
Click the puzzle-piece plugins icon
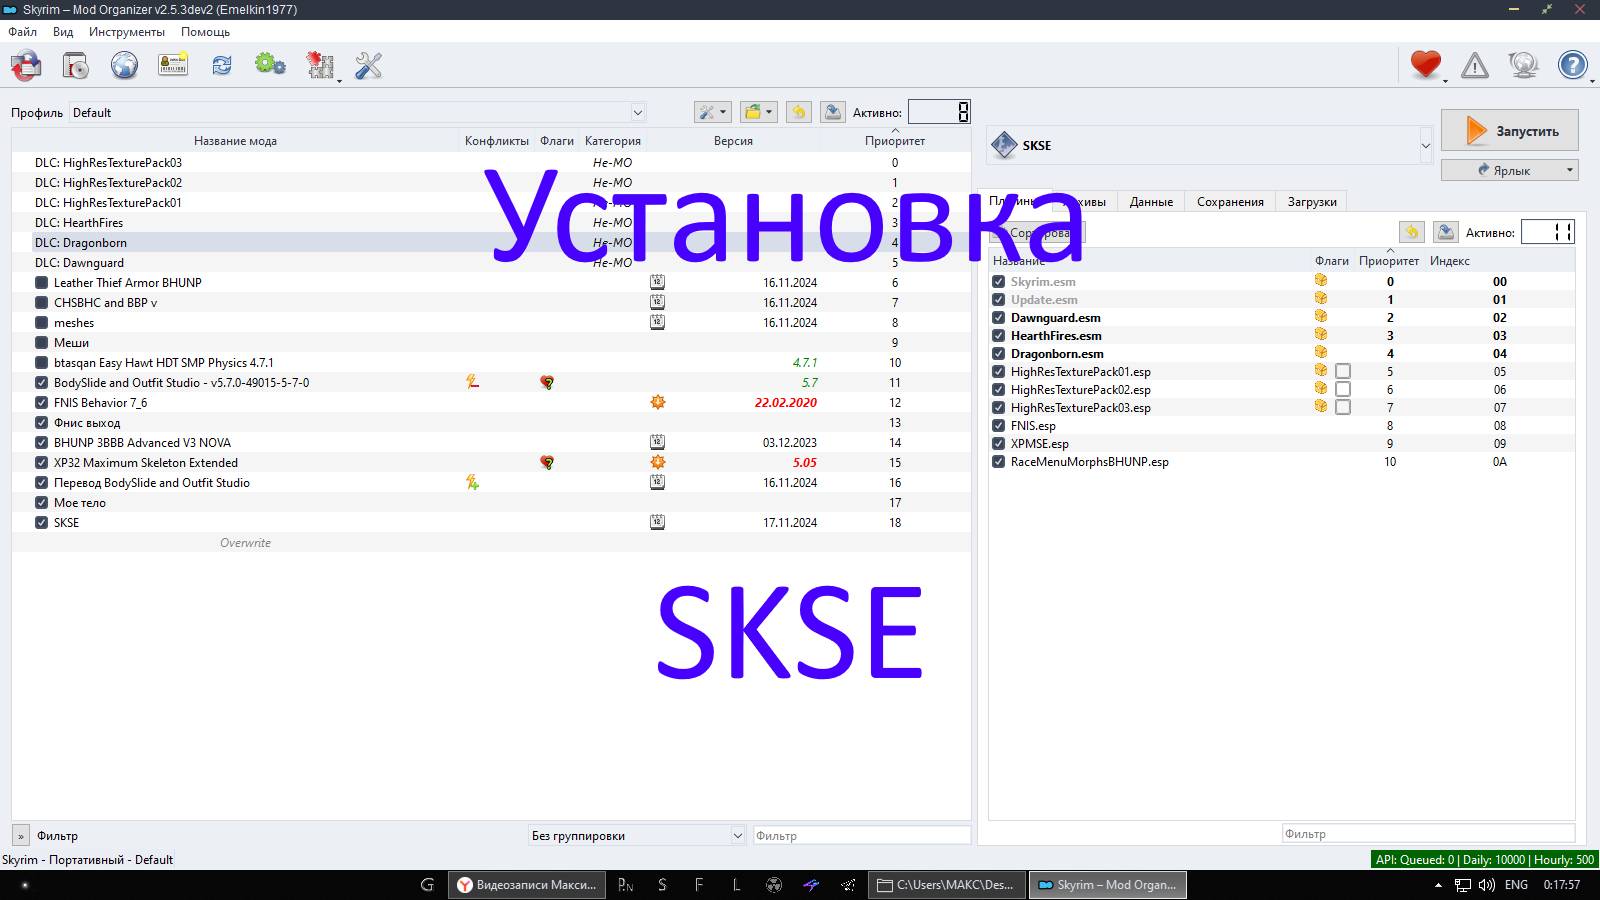click(x=320, y=66)
